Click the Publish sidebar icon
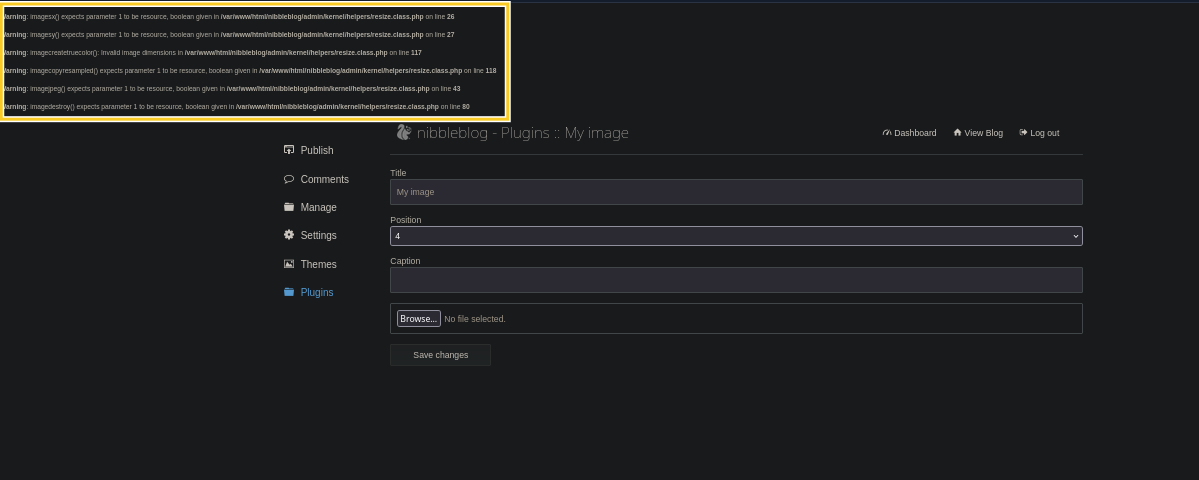This screenshot has height=480, width=1199. [289, 150]
